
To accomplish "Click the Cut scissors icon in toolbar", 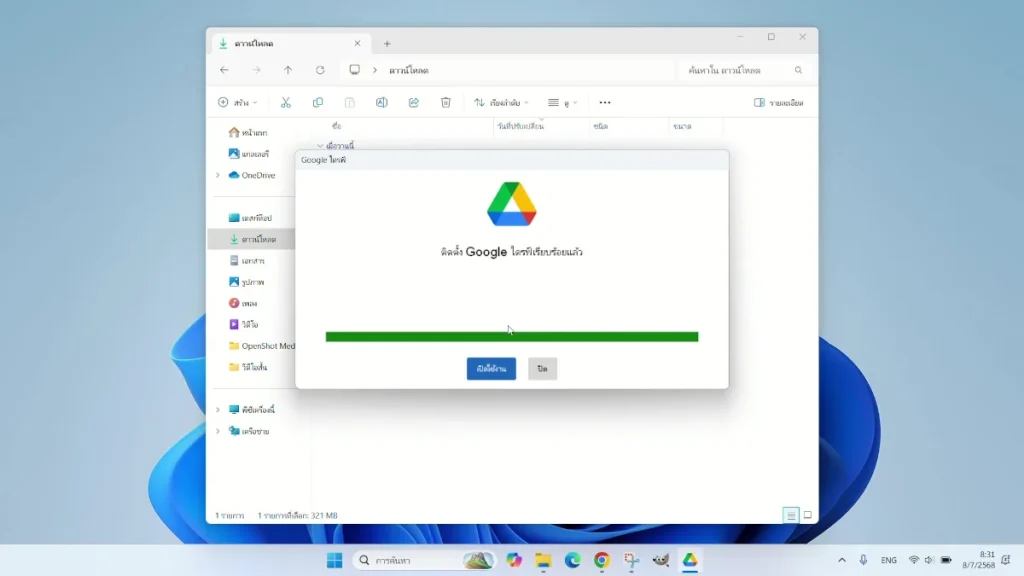I will (x=285, y=102).
